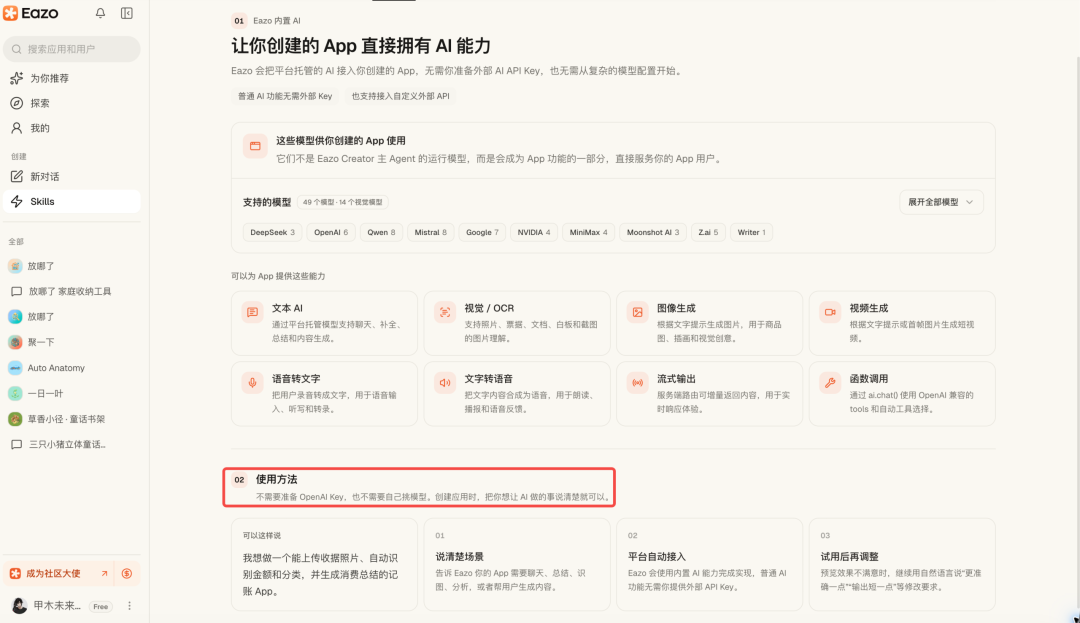The width and height of the screenshot is (1080, 623).
Task: Select the Moonshot AI model filter chip
Action: click(653, 233)
